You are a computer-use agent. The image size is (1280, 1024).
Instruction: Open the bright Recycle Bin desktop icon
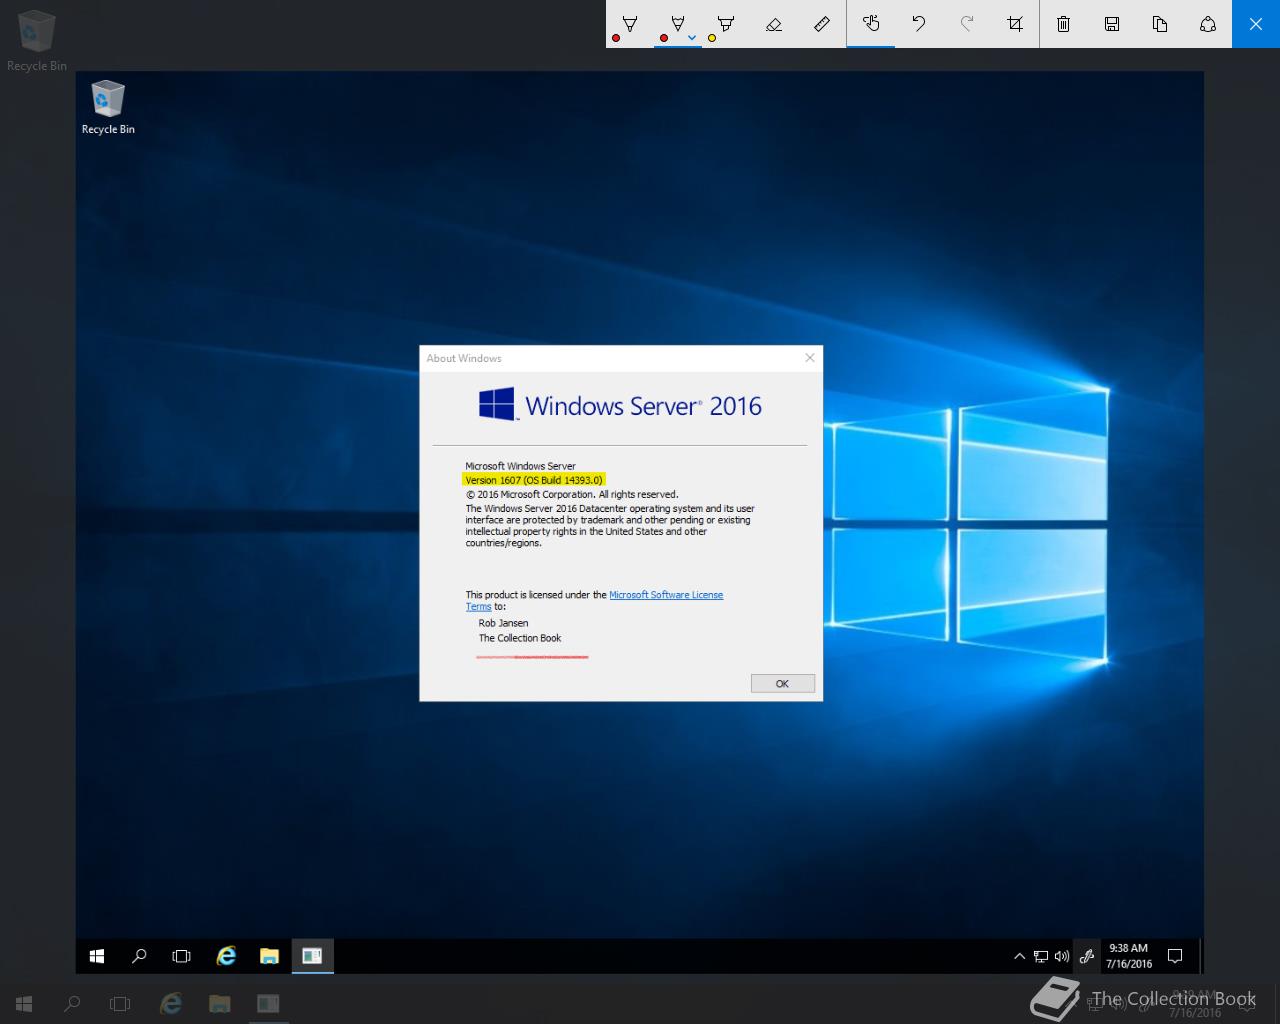(x=108, y=108)
